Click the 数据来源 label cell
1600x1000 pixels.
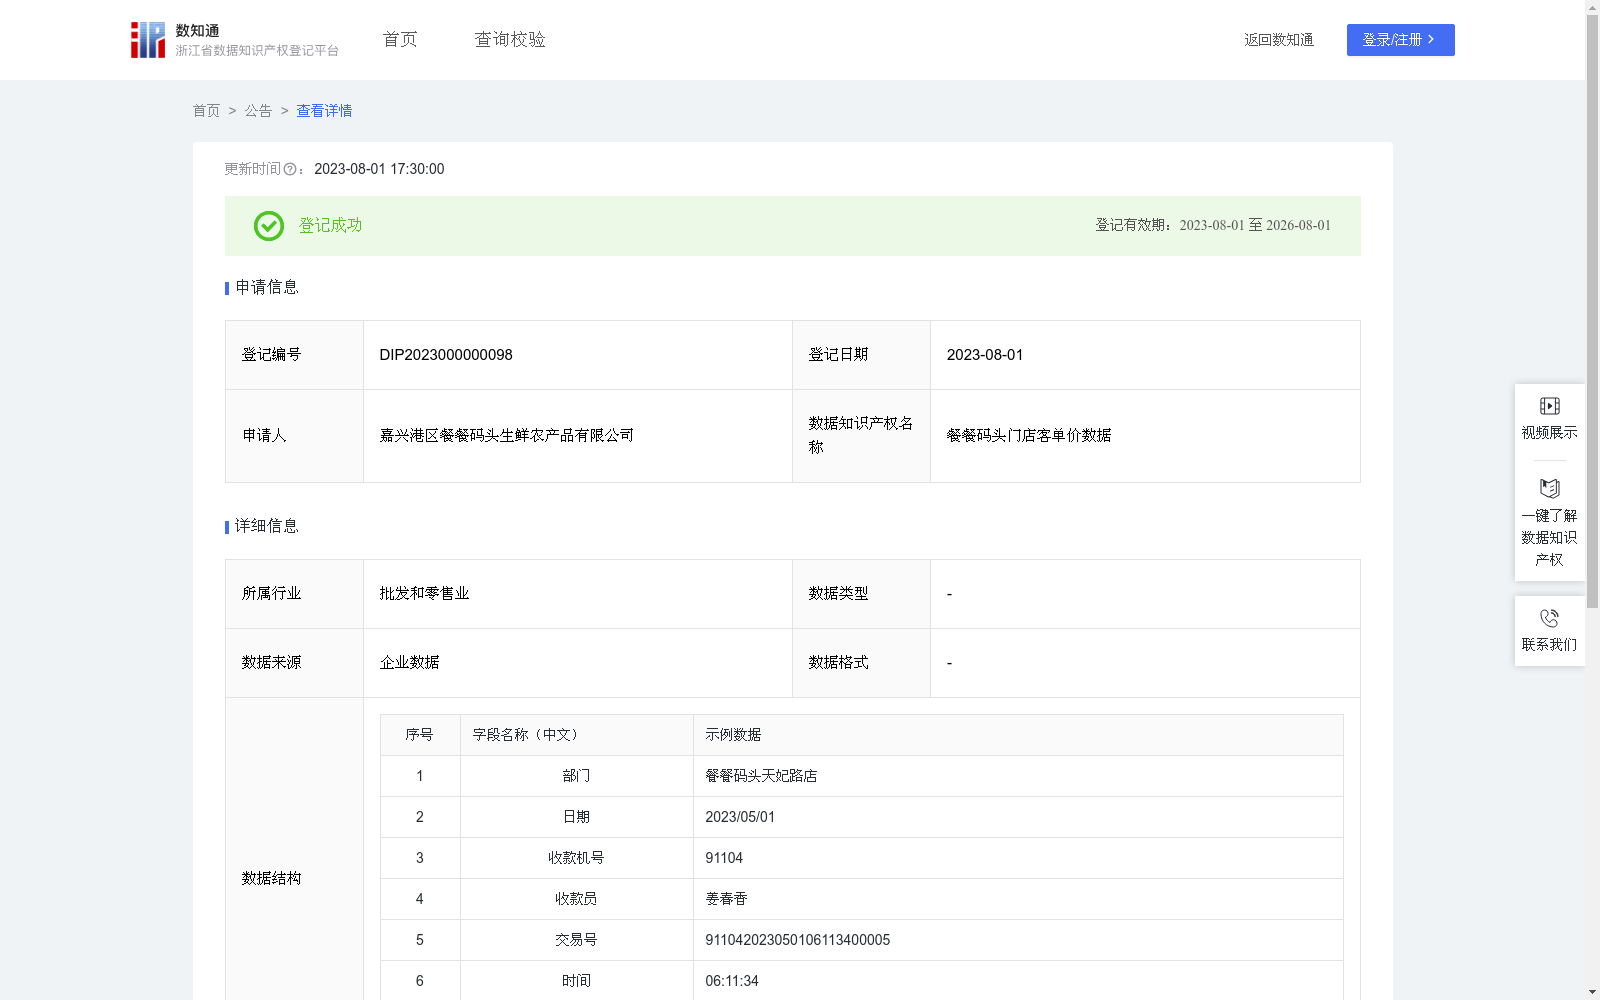point(295,663)
